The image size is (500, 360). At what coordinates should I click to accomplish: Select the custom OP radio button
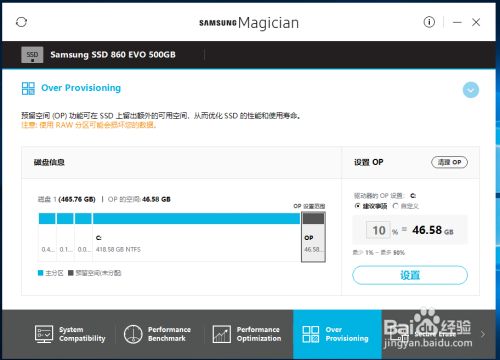pos(395,206)
